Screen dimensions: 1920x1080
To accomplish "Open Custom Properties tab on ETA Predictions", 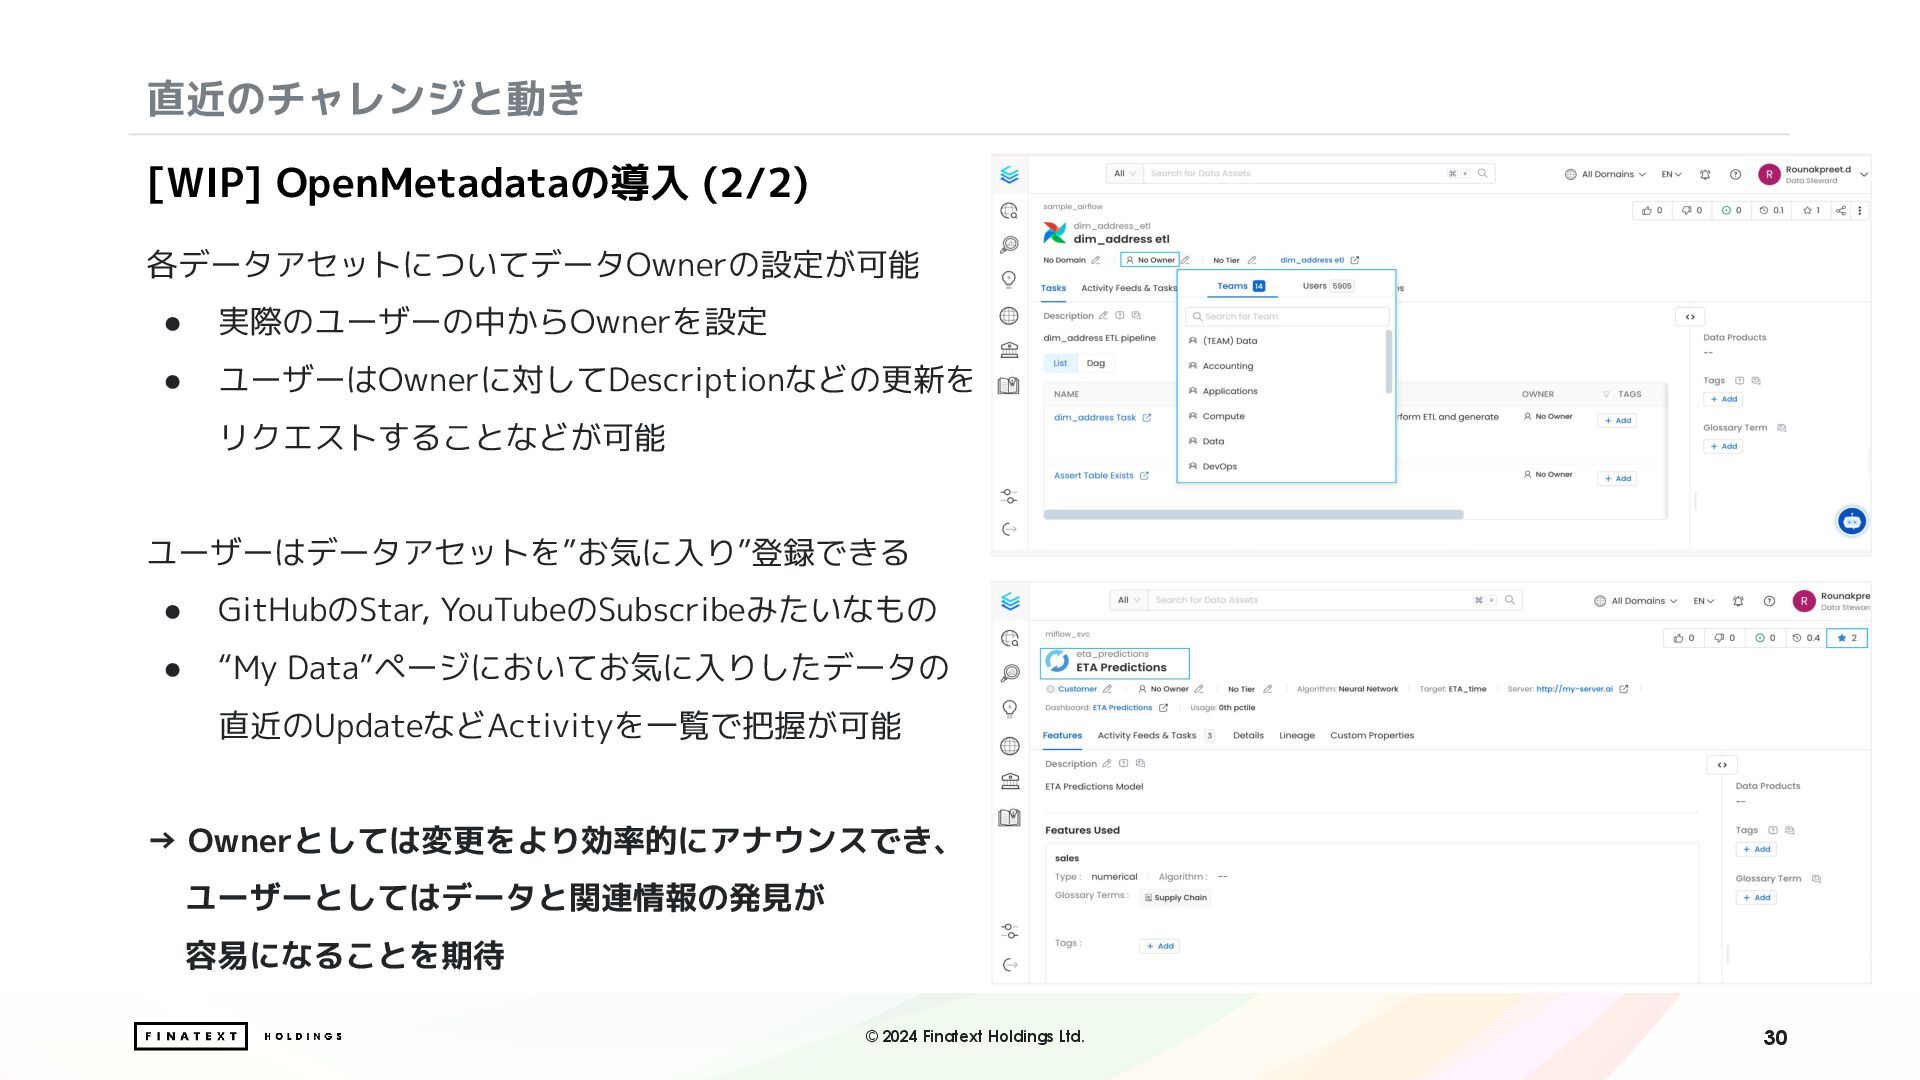I will (x=1372, y=735).
